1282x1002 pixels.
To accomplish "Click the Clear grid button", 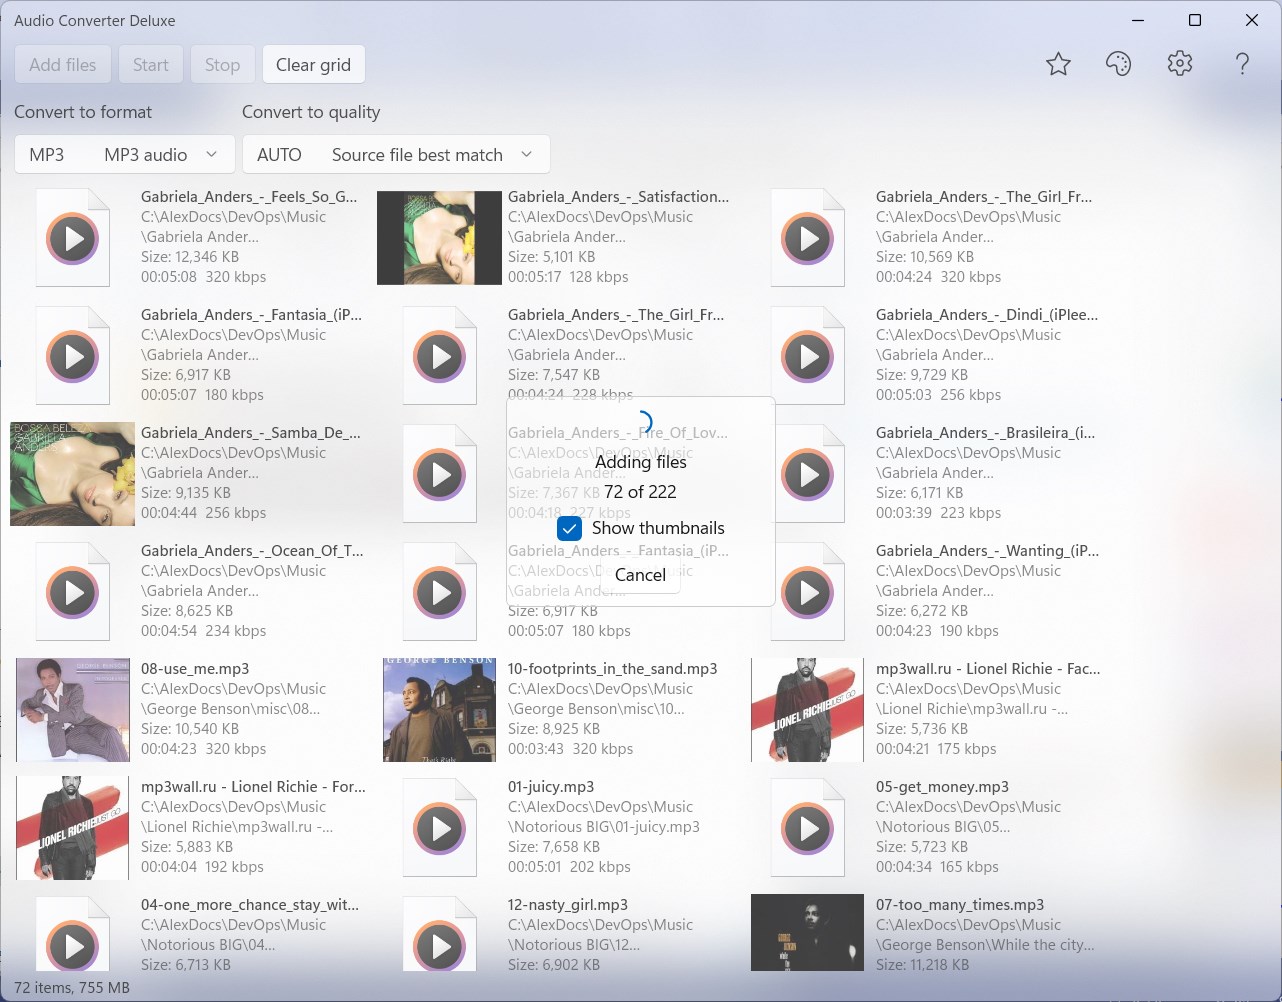I will point(313,65).
